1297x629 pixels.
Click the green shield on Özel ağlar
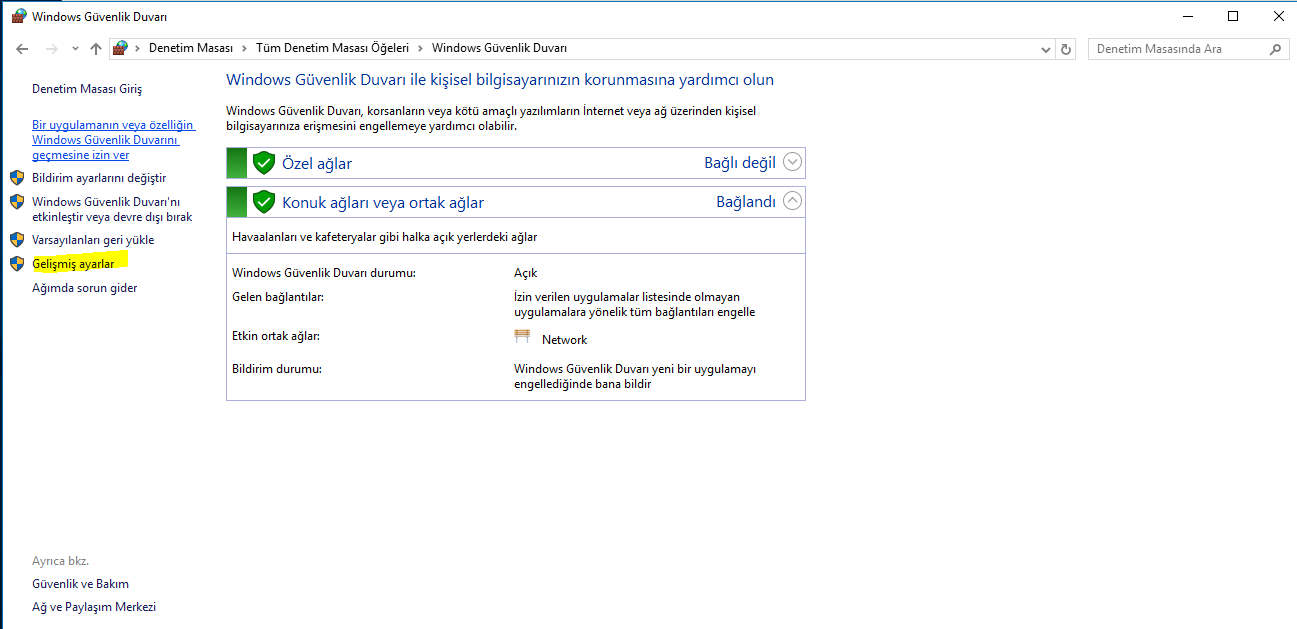point(264,163)
